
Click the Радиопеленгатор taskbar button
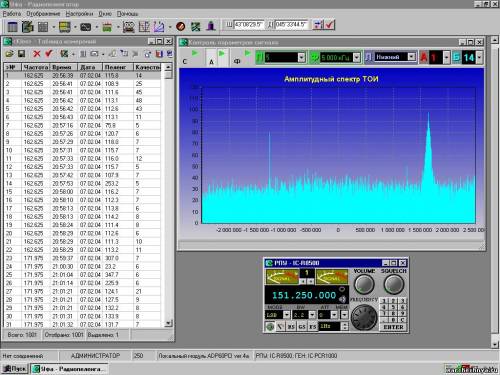69,369
